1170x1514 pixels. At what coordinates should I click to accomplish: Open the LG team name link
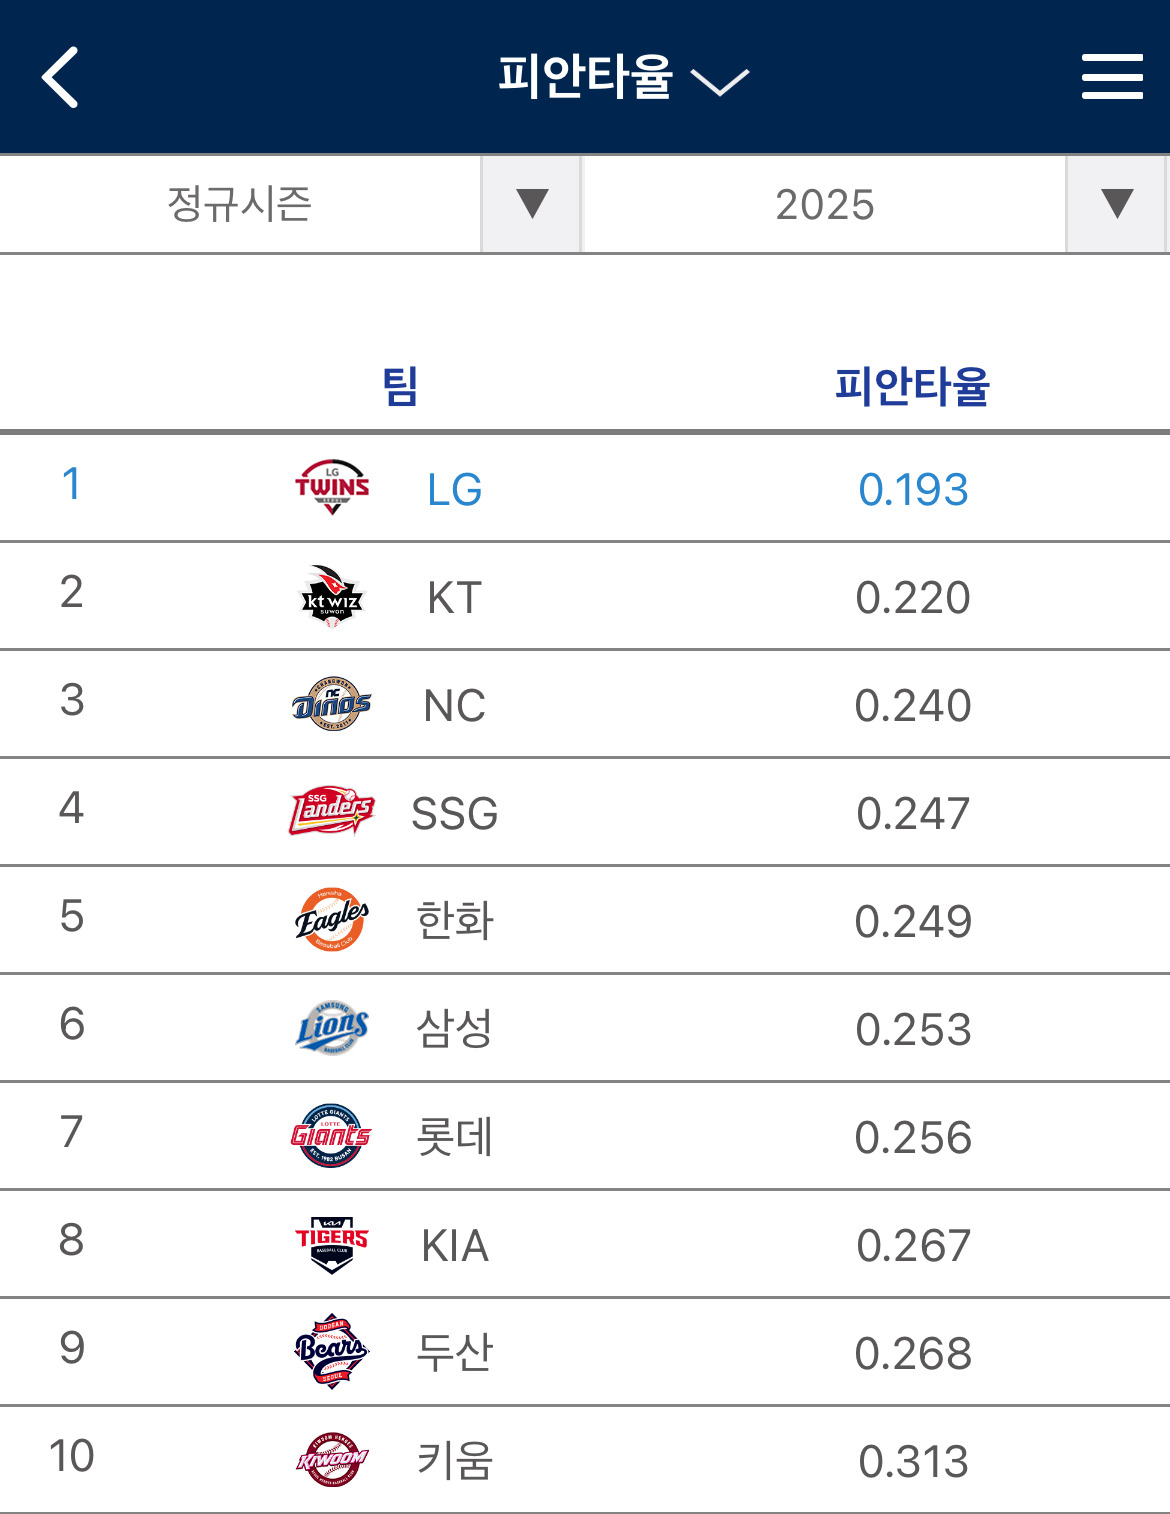tap(454, 490)
